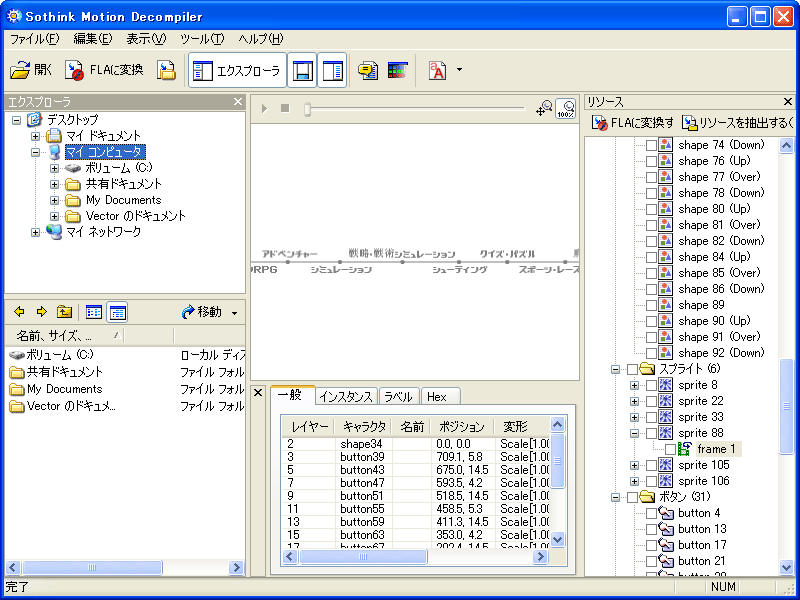Select the 一般 tab

[292, 395]
